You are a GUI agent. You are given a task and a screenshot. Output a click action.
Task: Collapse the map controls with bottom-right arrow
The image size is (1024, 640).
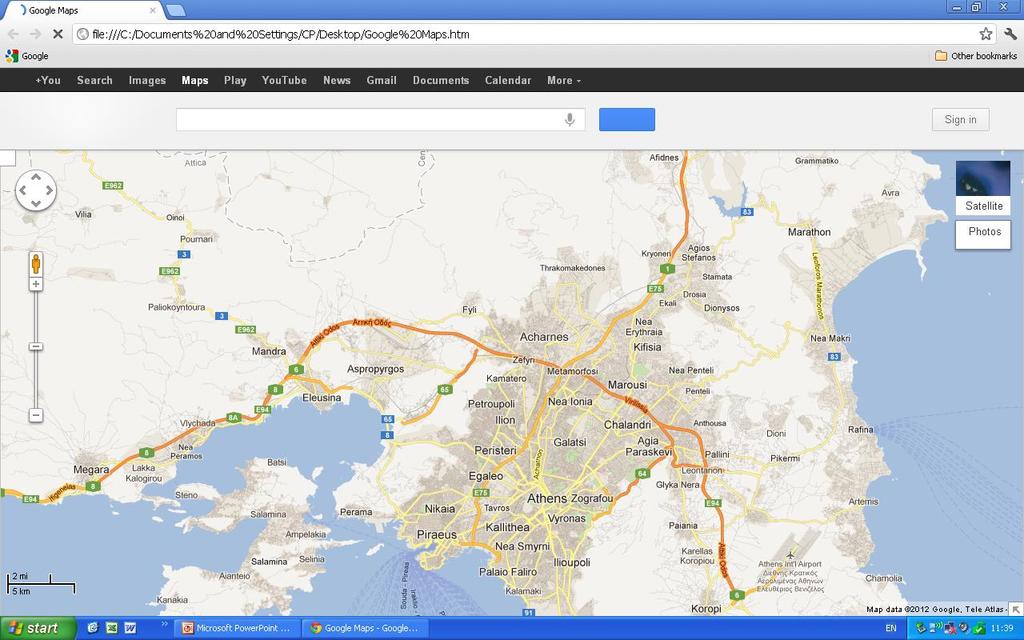(x=1016, y=609)
